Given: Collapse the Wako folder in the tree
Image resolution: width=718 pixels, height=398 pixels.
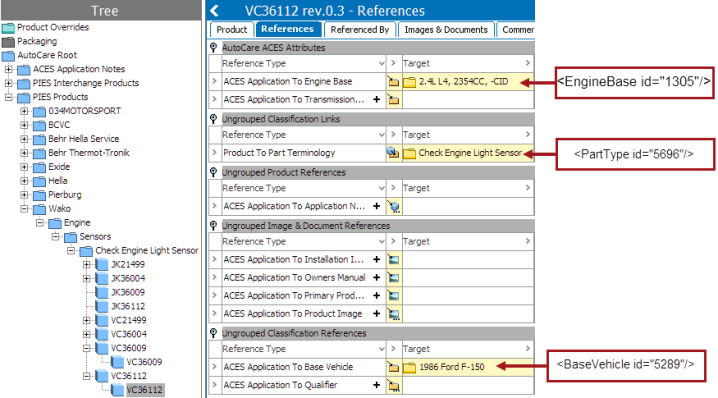Looking at the screenshot, I should pyautogui.click(x=24, y=209).
